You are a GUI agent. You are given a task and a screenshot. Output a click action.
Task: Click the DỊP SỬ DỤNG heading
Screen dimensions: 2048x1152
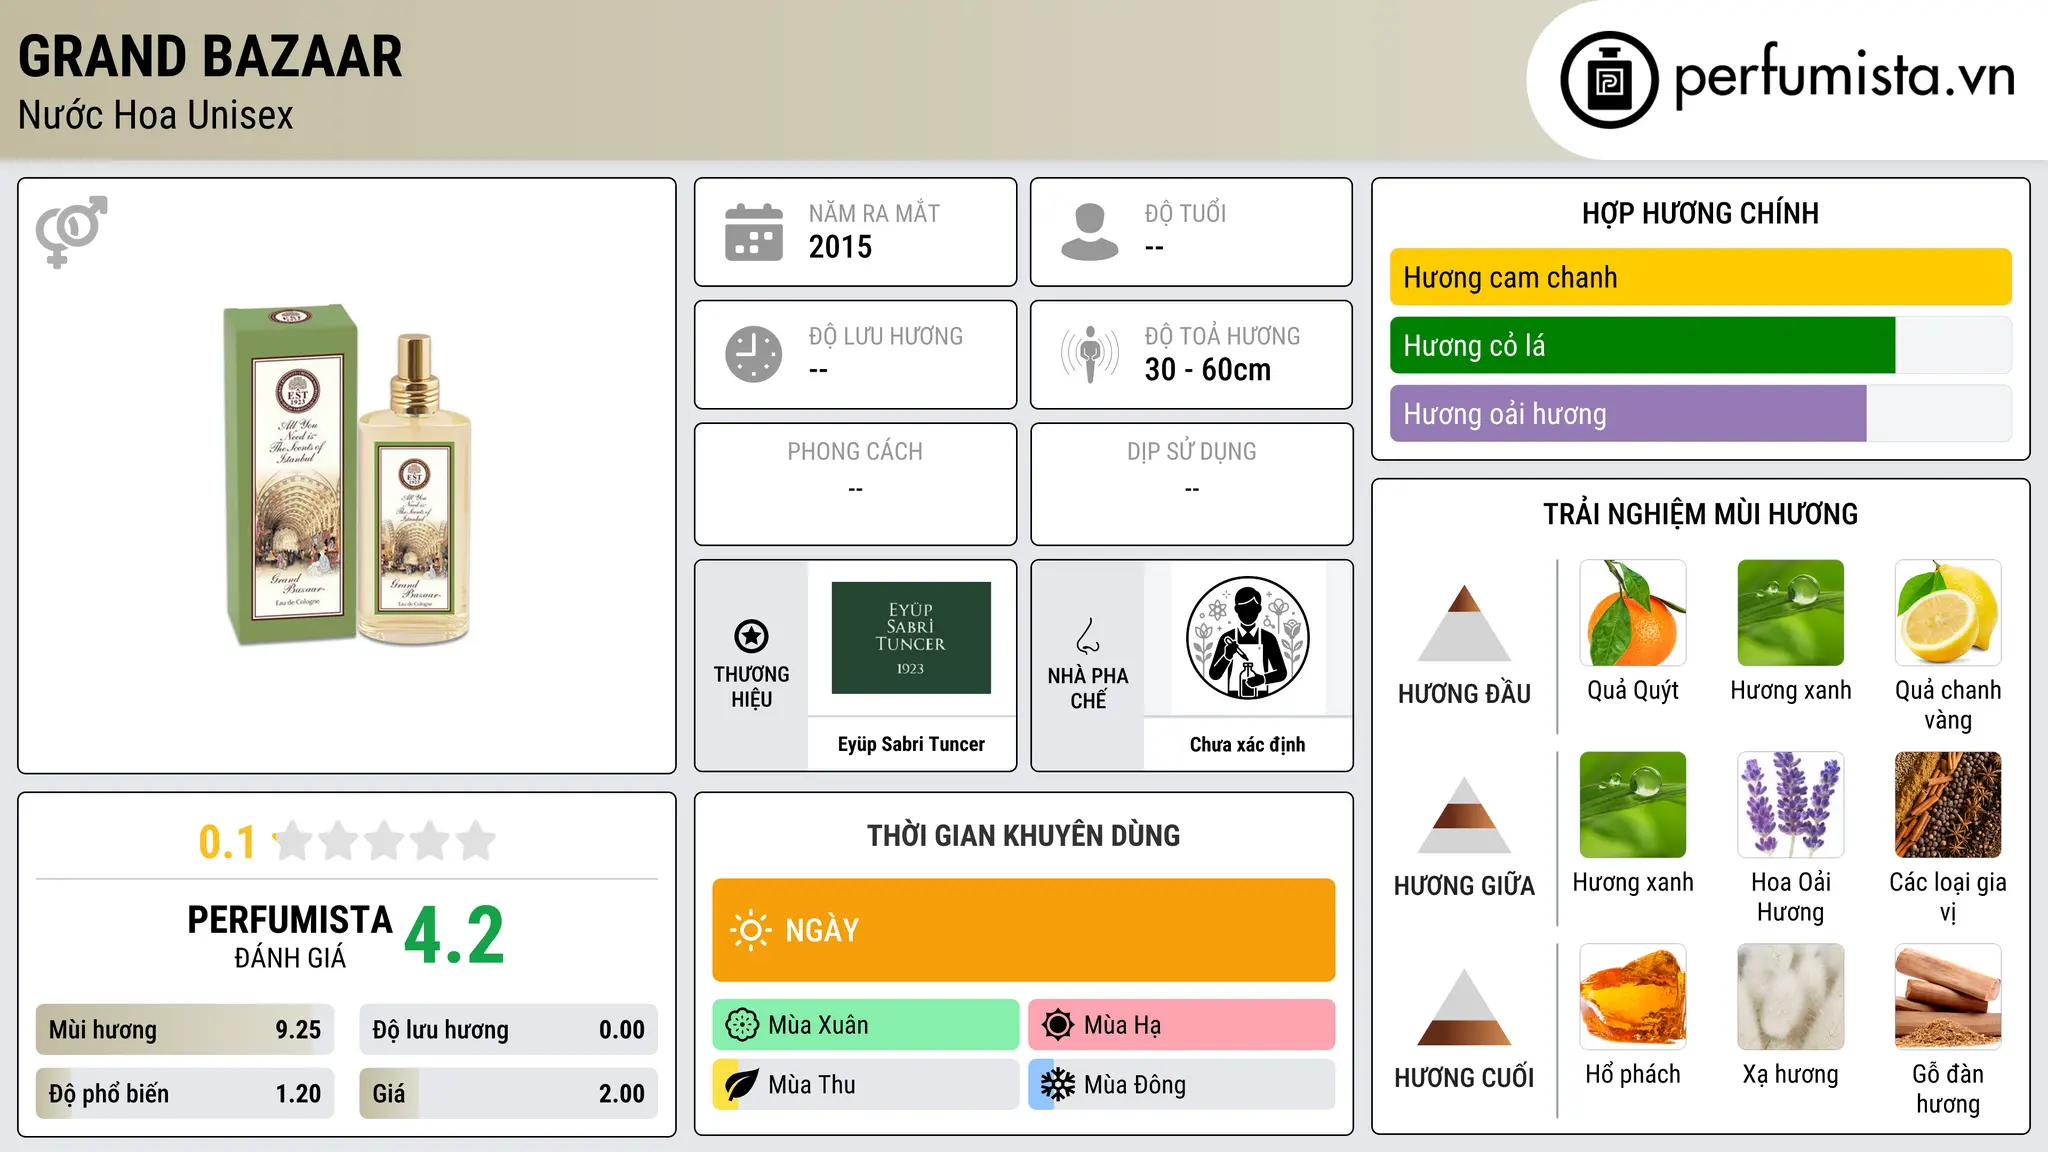coord(1192,452)
